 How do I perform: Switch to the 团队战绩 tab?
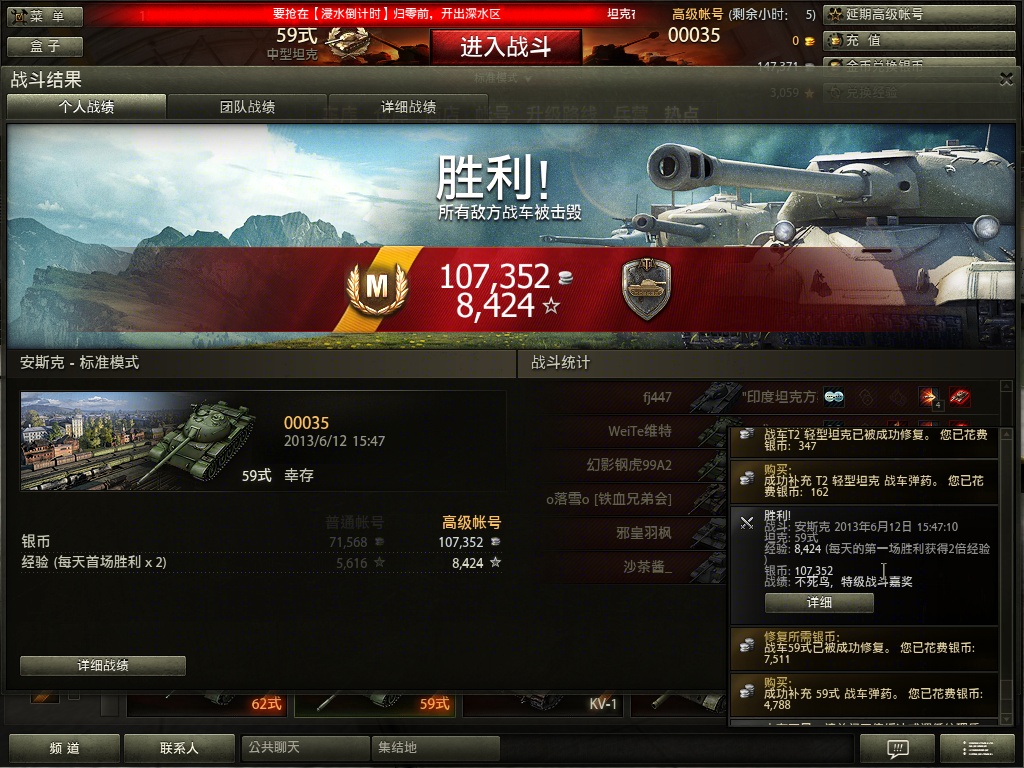tap(247, 106)
